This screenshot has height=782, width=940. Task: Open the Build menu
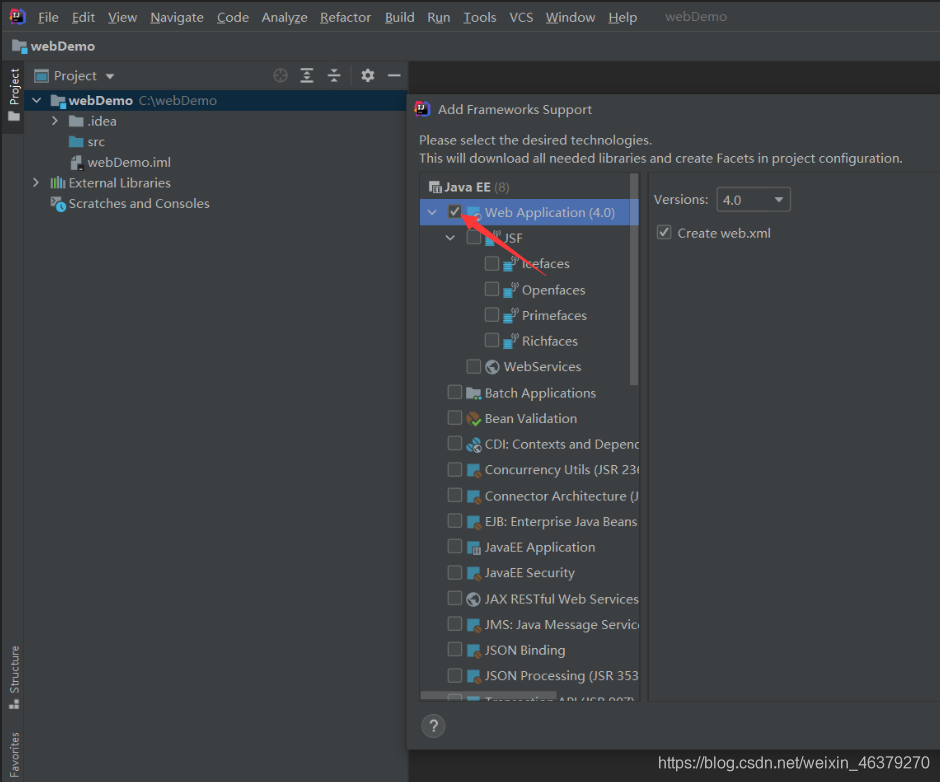coord(399,17)
